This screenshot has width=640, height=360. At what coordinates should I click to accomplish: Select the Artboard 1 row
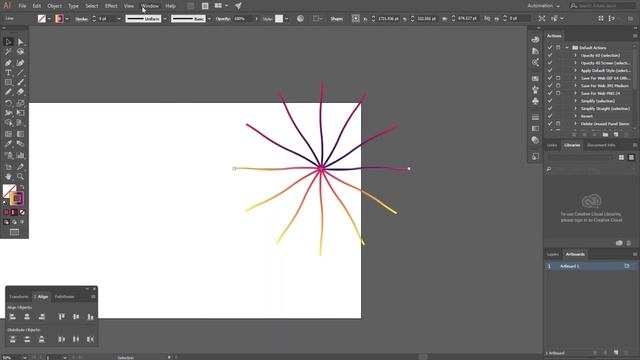click(590, 266)
